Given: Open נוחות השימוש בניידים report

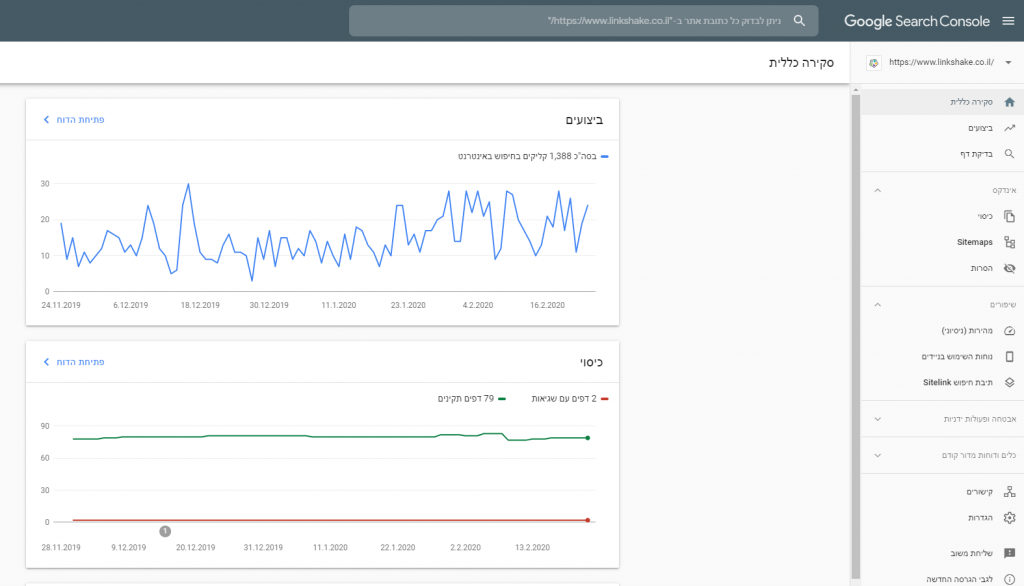Looking at the screenshot, I should tap(942, 357).
